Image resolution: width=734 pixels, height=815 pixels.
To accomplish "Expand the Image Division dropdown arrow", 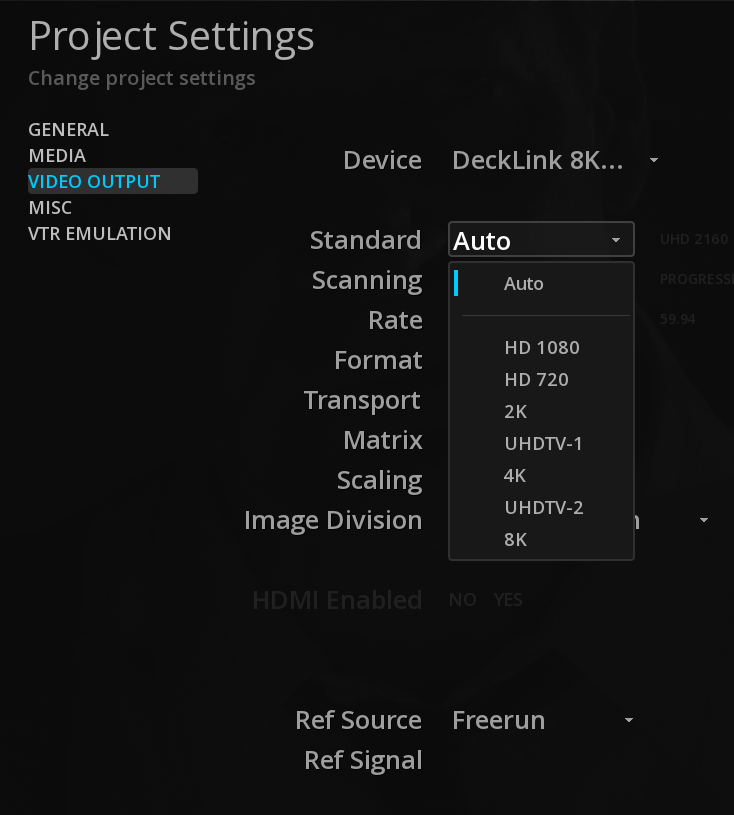I will 703,521.
